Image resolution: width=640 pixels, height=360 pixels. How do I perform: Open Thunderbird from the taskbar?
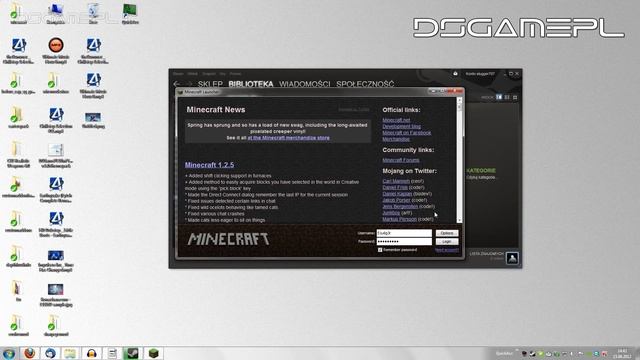(x=50, y=353)
